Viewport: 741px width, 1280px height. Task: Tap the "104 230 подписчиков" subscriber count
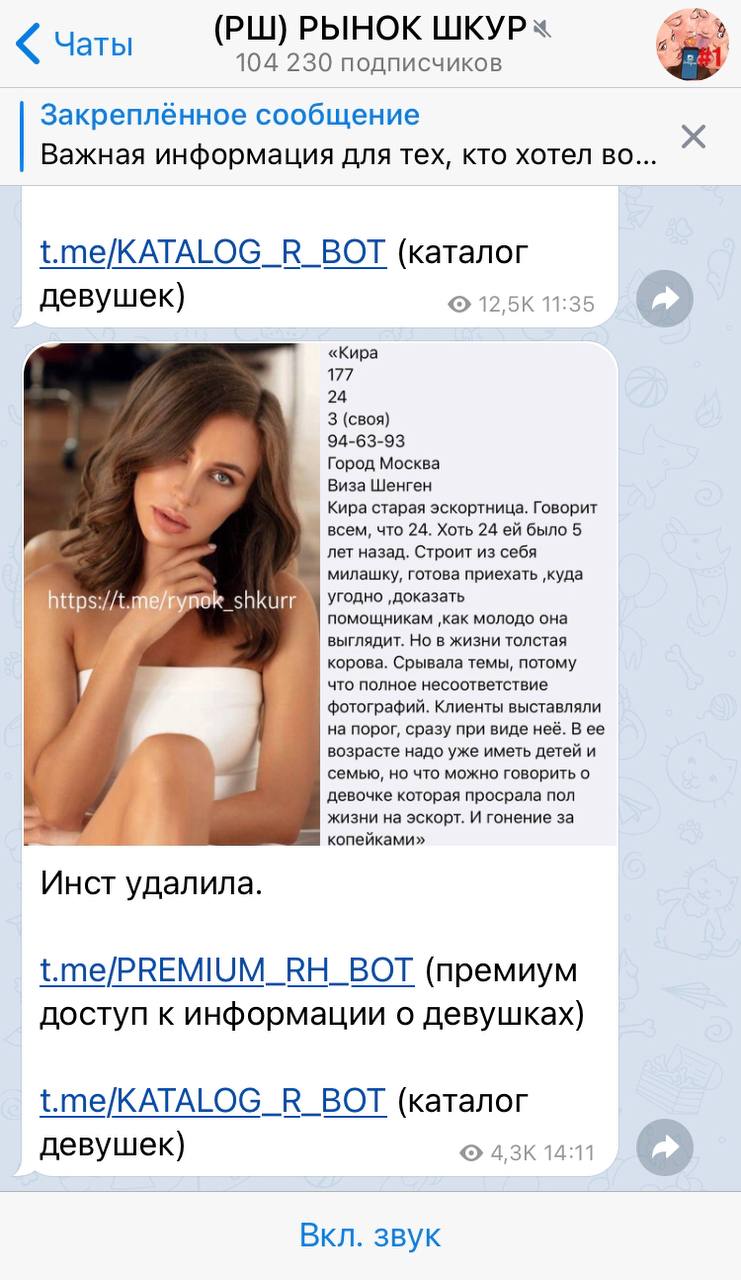point(369,63)
